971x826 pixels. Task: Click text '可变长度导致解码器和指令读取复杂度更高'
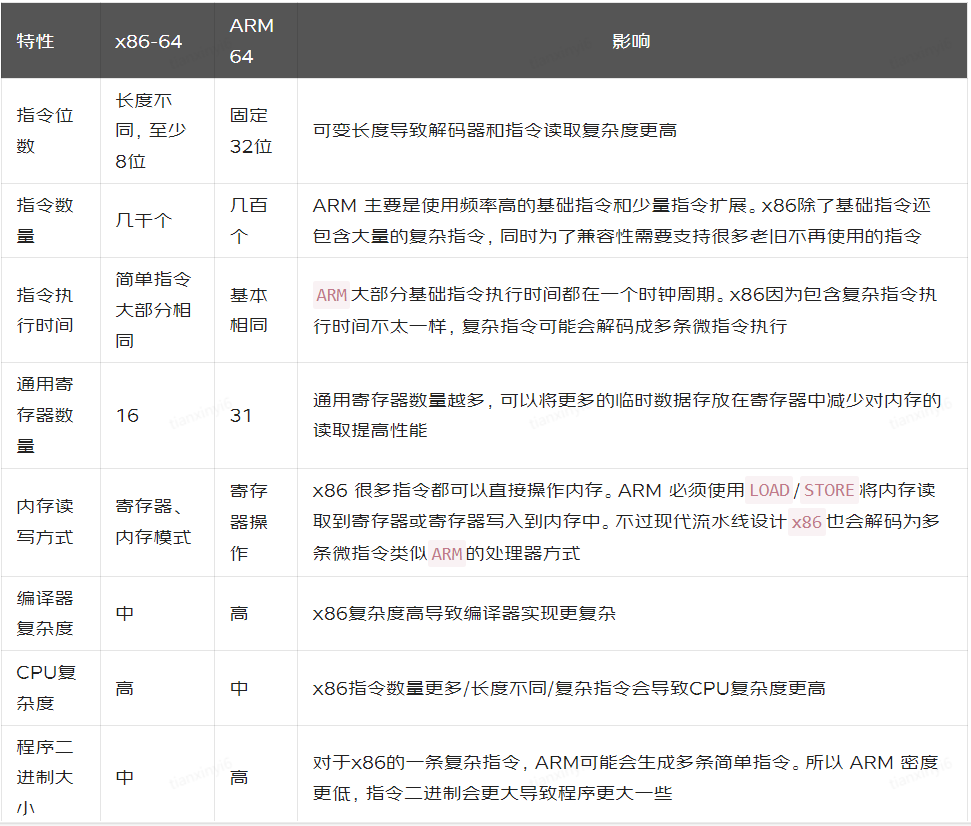click(x=495, y=131)
